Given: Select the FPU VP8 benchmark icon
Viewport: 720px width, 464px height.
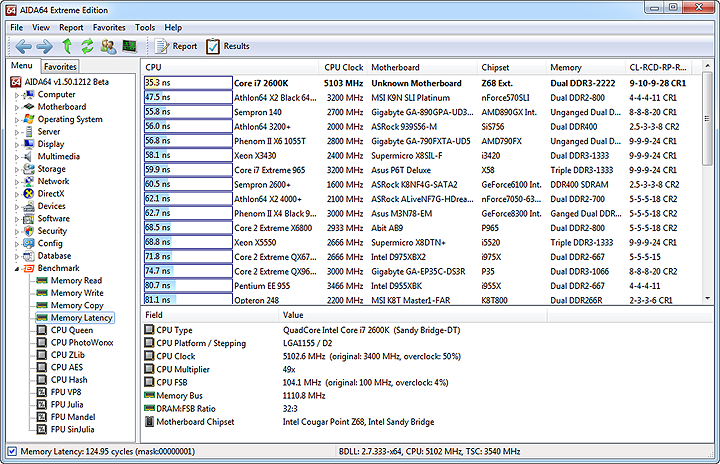Looking at the screenshot, I should tap(42, 392).
